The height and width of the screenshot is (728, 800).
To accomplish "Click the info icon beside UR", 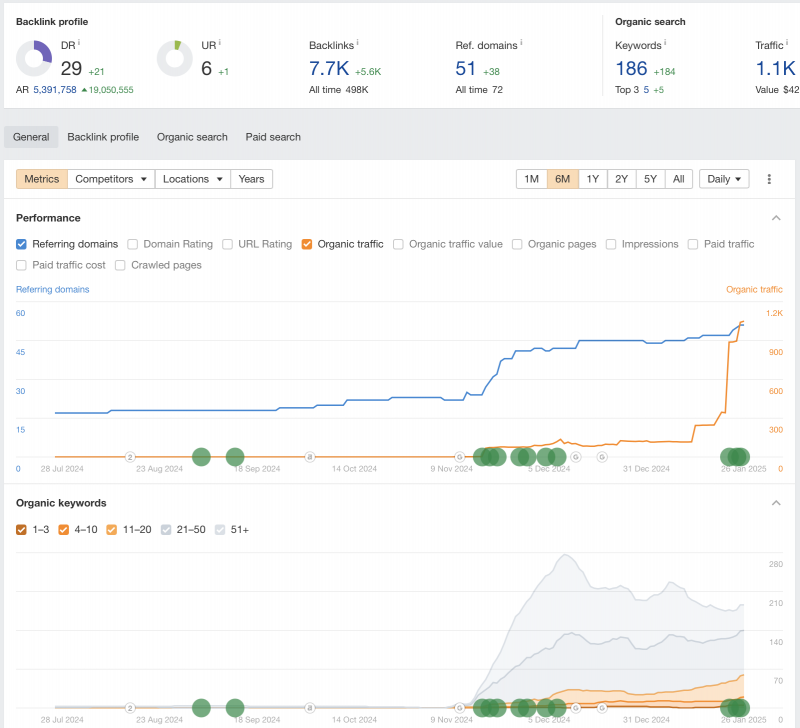I will click(219, 42).
